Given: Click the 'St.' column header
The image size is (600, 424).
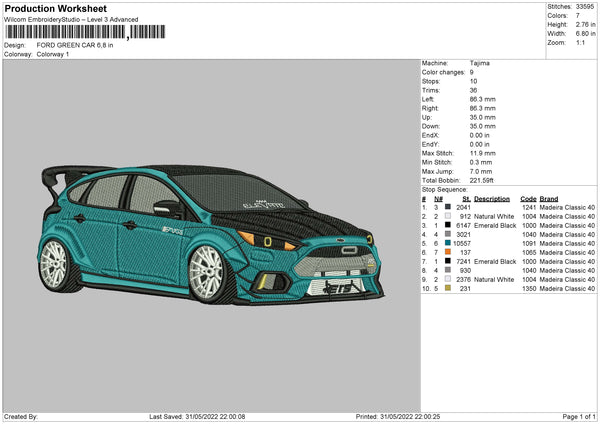Looking at the screenshot, I should pos(466,199).
